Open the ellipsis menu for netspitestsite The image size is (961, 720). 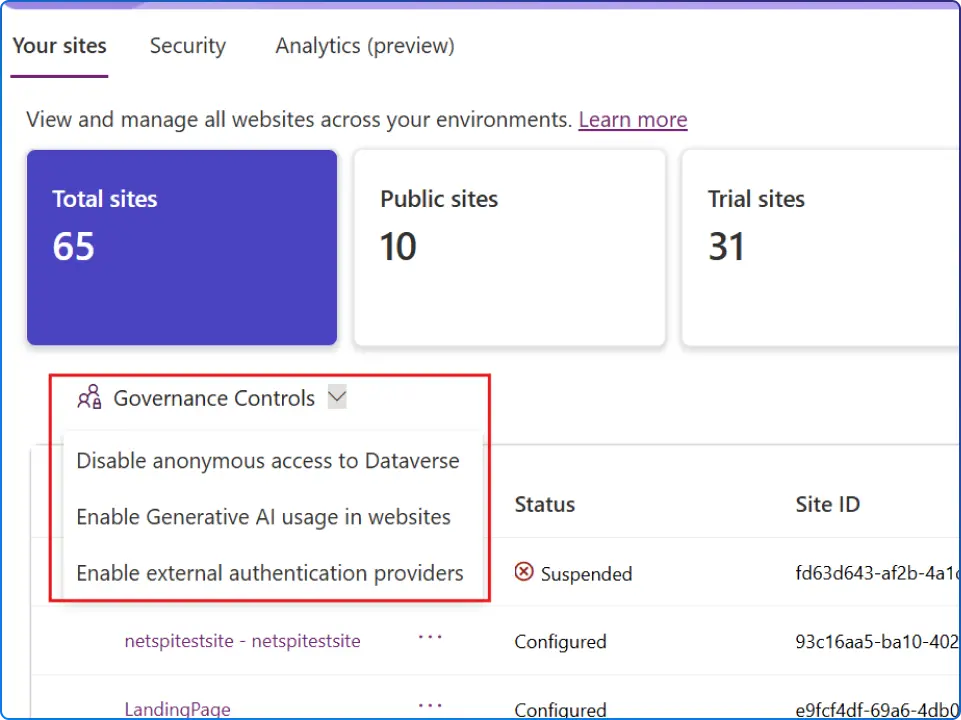(x=430, y=637)
